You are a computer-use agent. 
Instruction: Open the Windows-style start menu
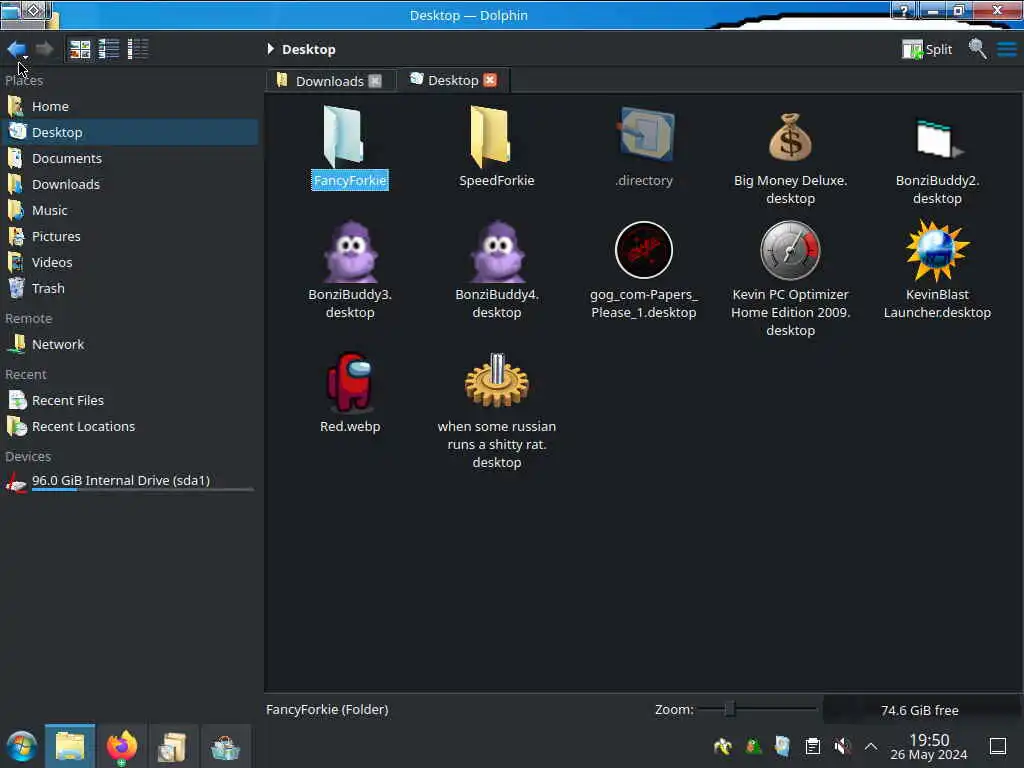tap(22, 746)
